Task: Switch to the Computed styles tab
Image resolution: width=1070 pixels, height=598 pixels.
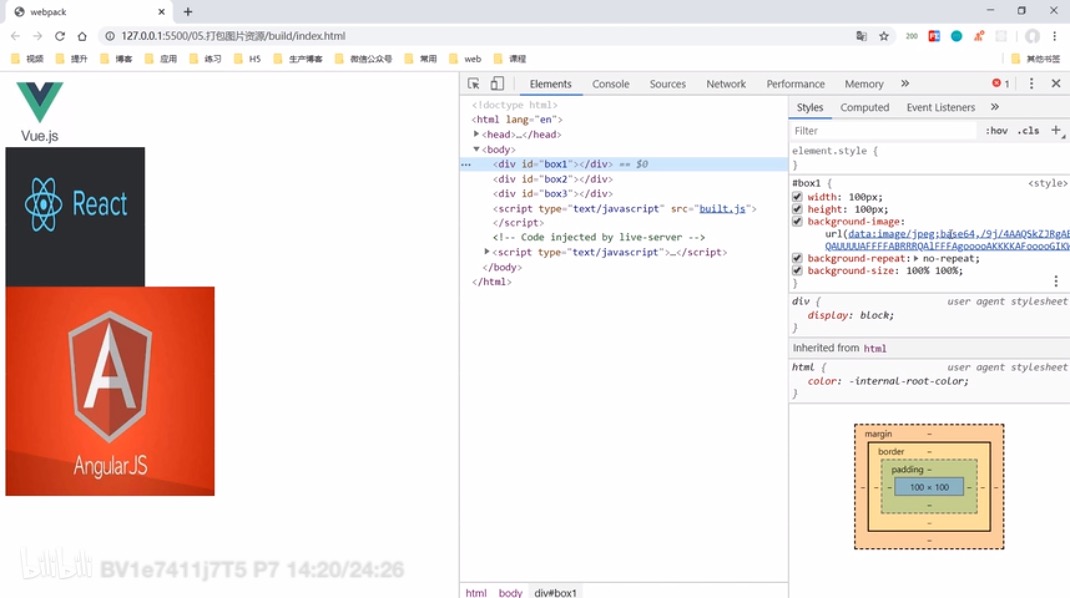Action: click(865, 107)
